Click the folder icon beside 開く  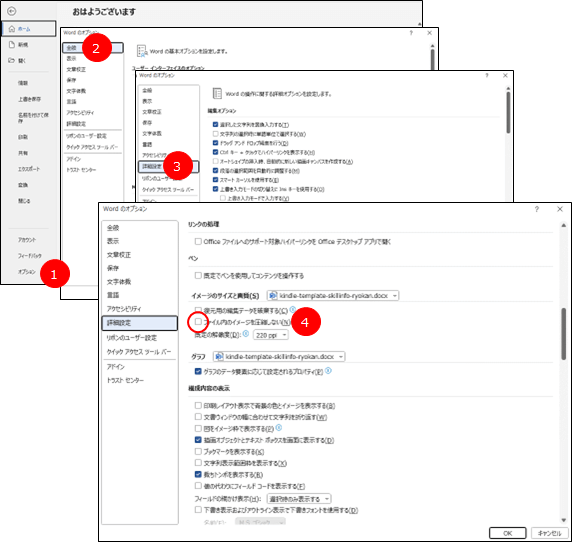coord(12,60)
